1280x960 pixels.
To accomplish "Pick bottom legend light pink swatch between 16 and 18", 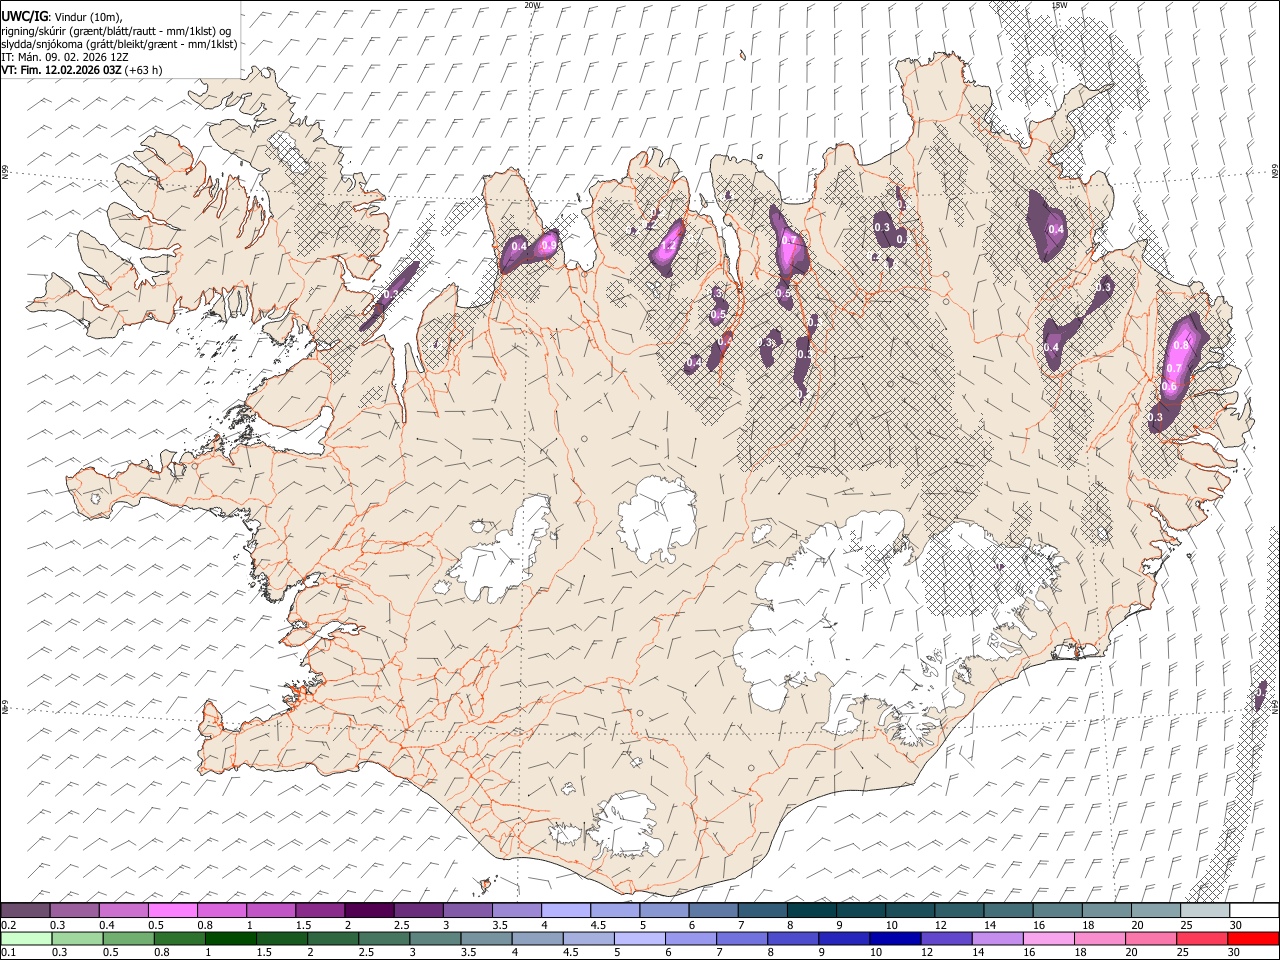I will pos(1049,938).
